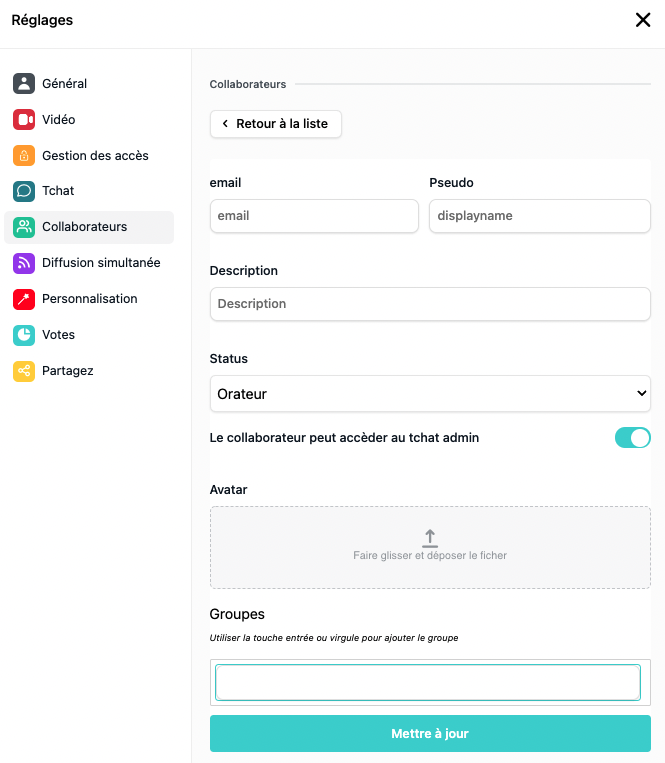Click Retour à la liste button
Screen dimensions: 665x763
(276, 124)
